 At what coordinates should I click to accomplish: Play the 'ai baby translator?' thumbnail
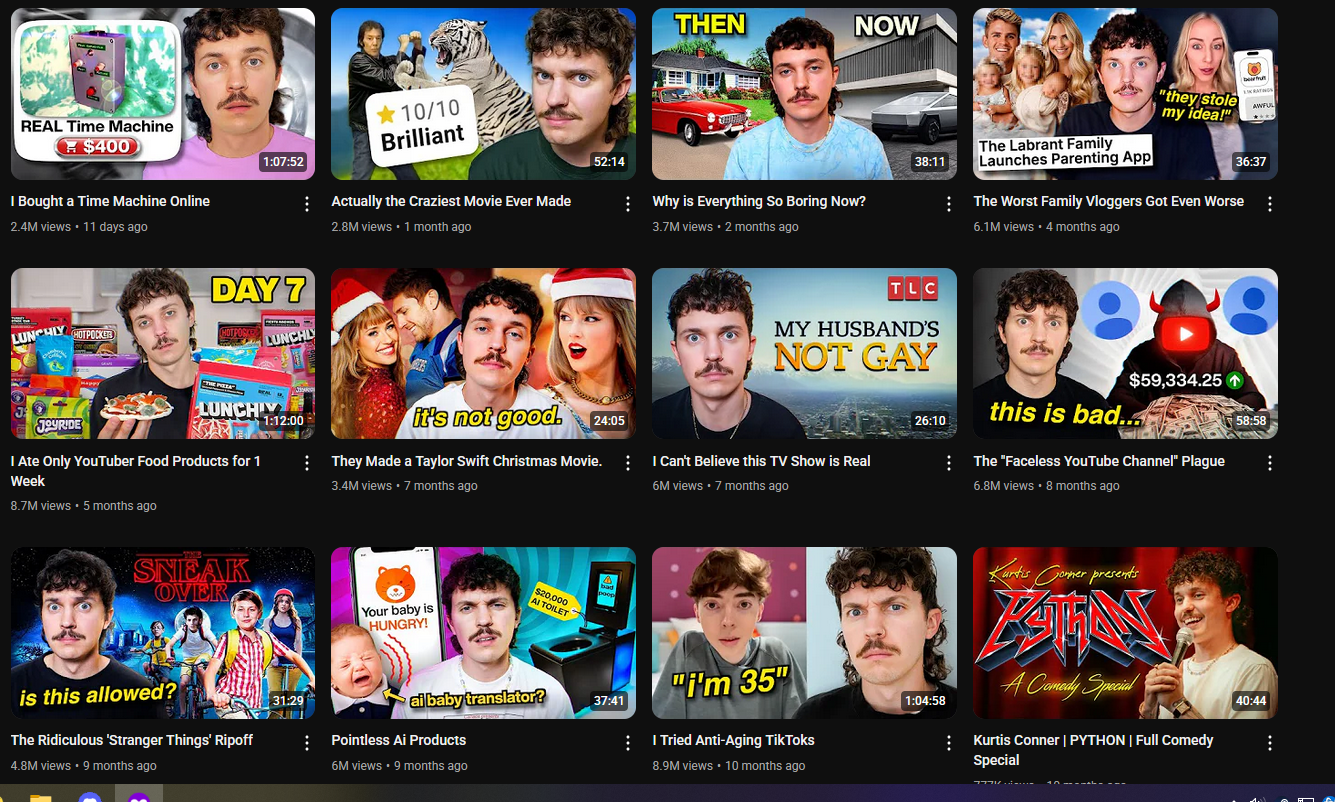[x=484, y=633]
